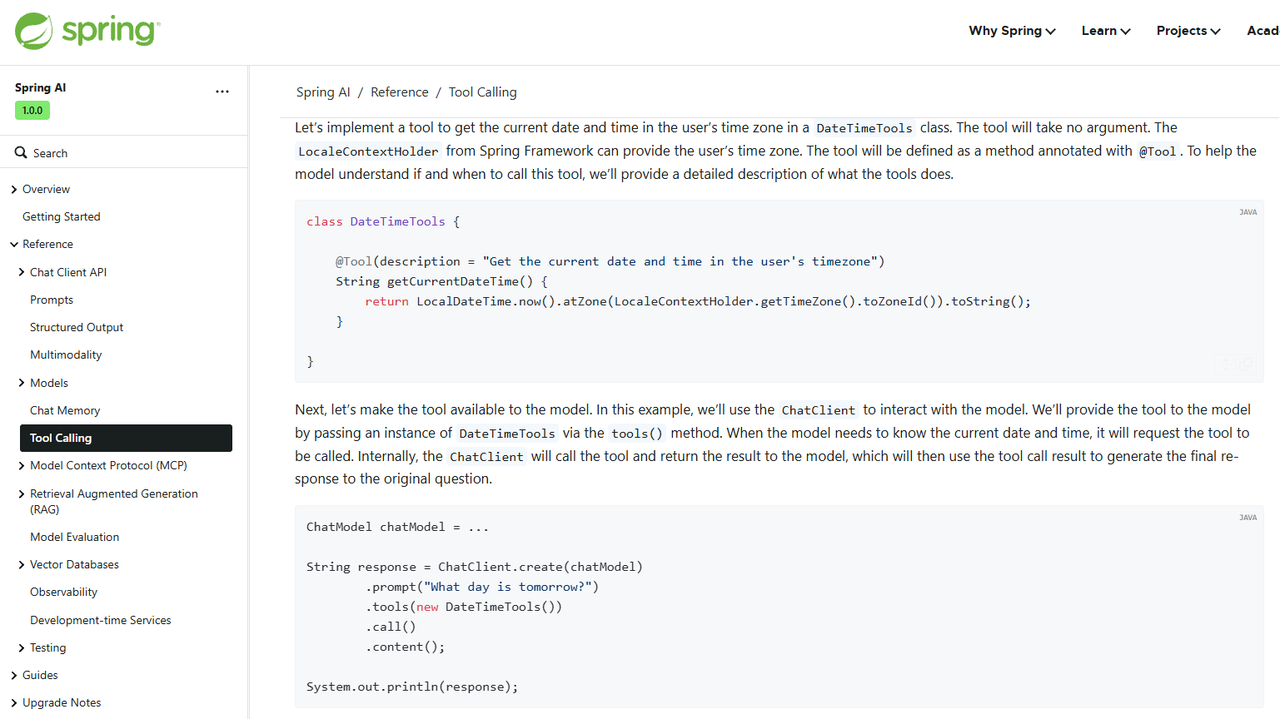Click the 'String getCurrentDateTime() {' code line
1280x719 pixels.
tap(442, 281)
